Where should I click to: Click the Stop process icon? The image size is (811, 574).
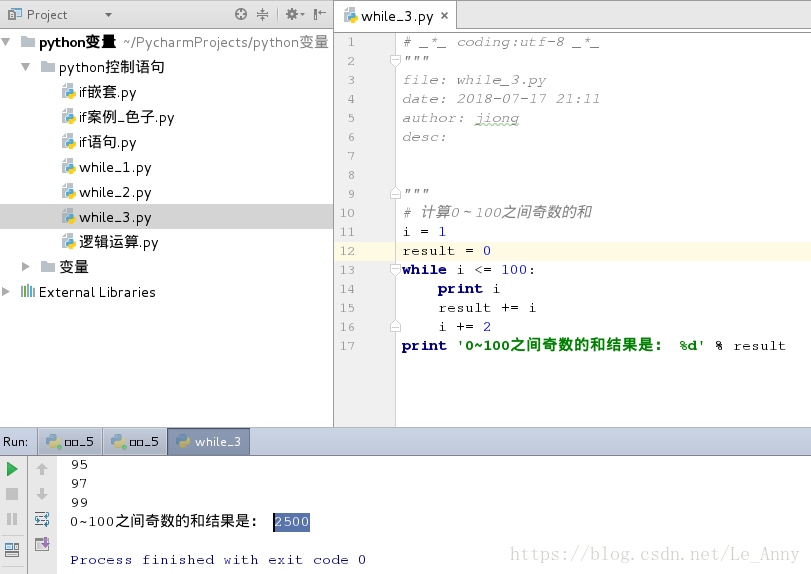pyautogui.click(x=12, y=494)
